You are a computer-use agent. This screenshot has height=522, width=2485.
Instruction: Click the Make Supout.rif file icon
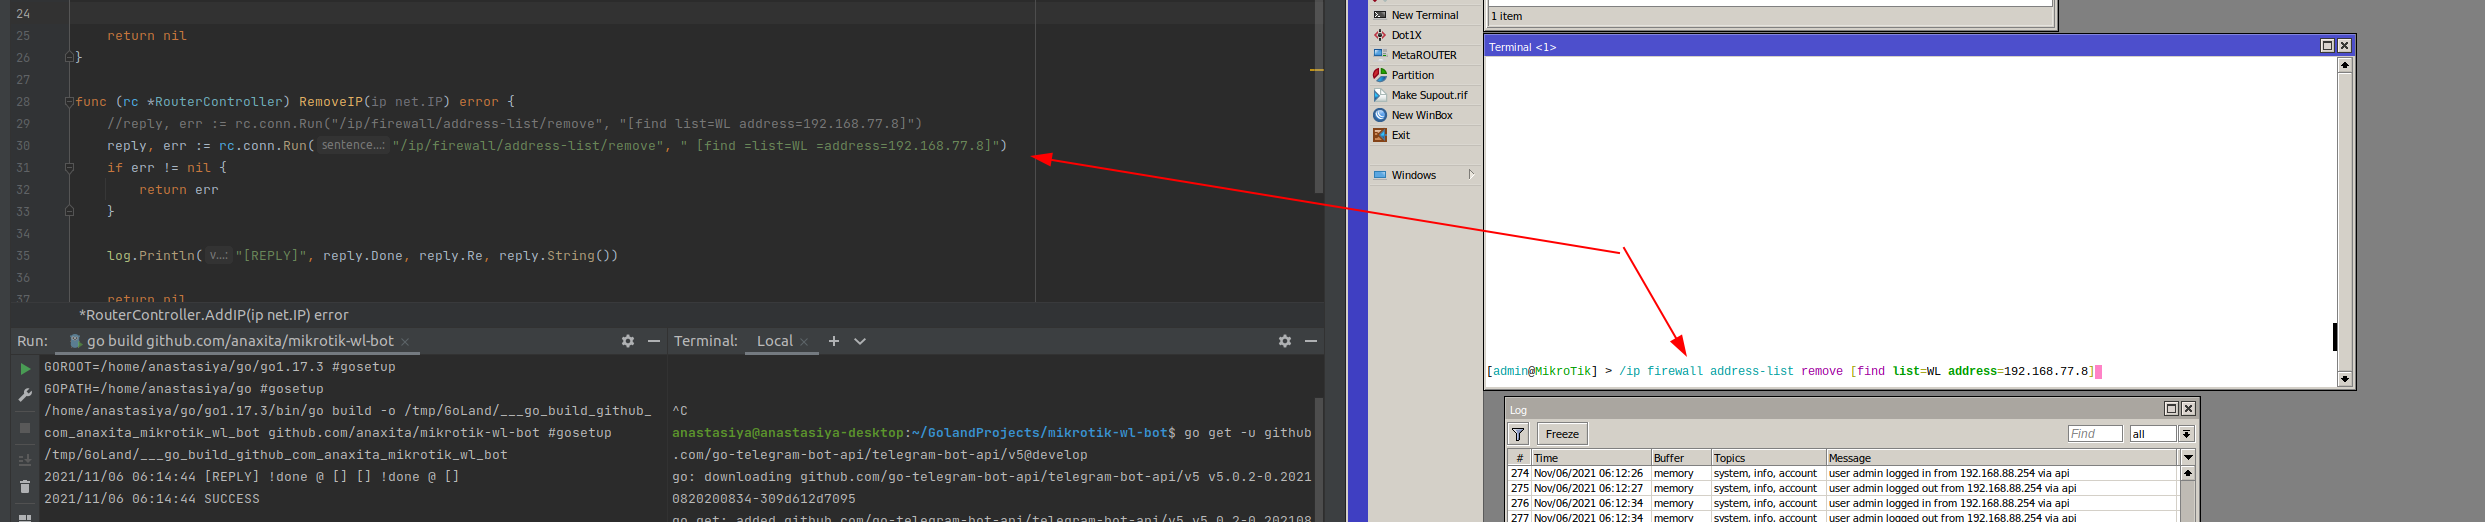1380,95
